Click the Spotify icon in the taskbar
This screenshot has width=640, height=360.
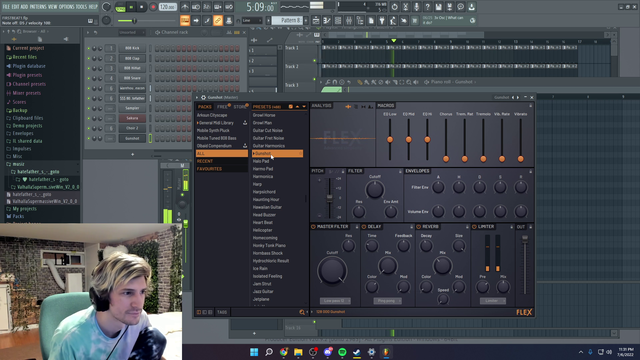342,352
